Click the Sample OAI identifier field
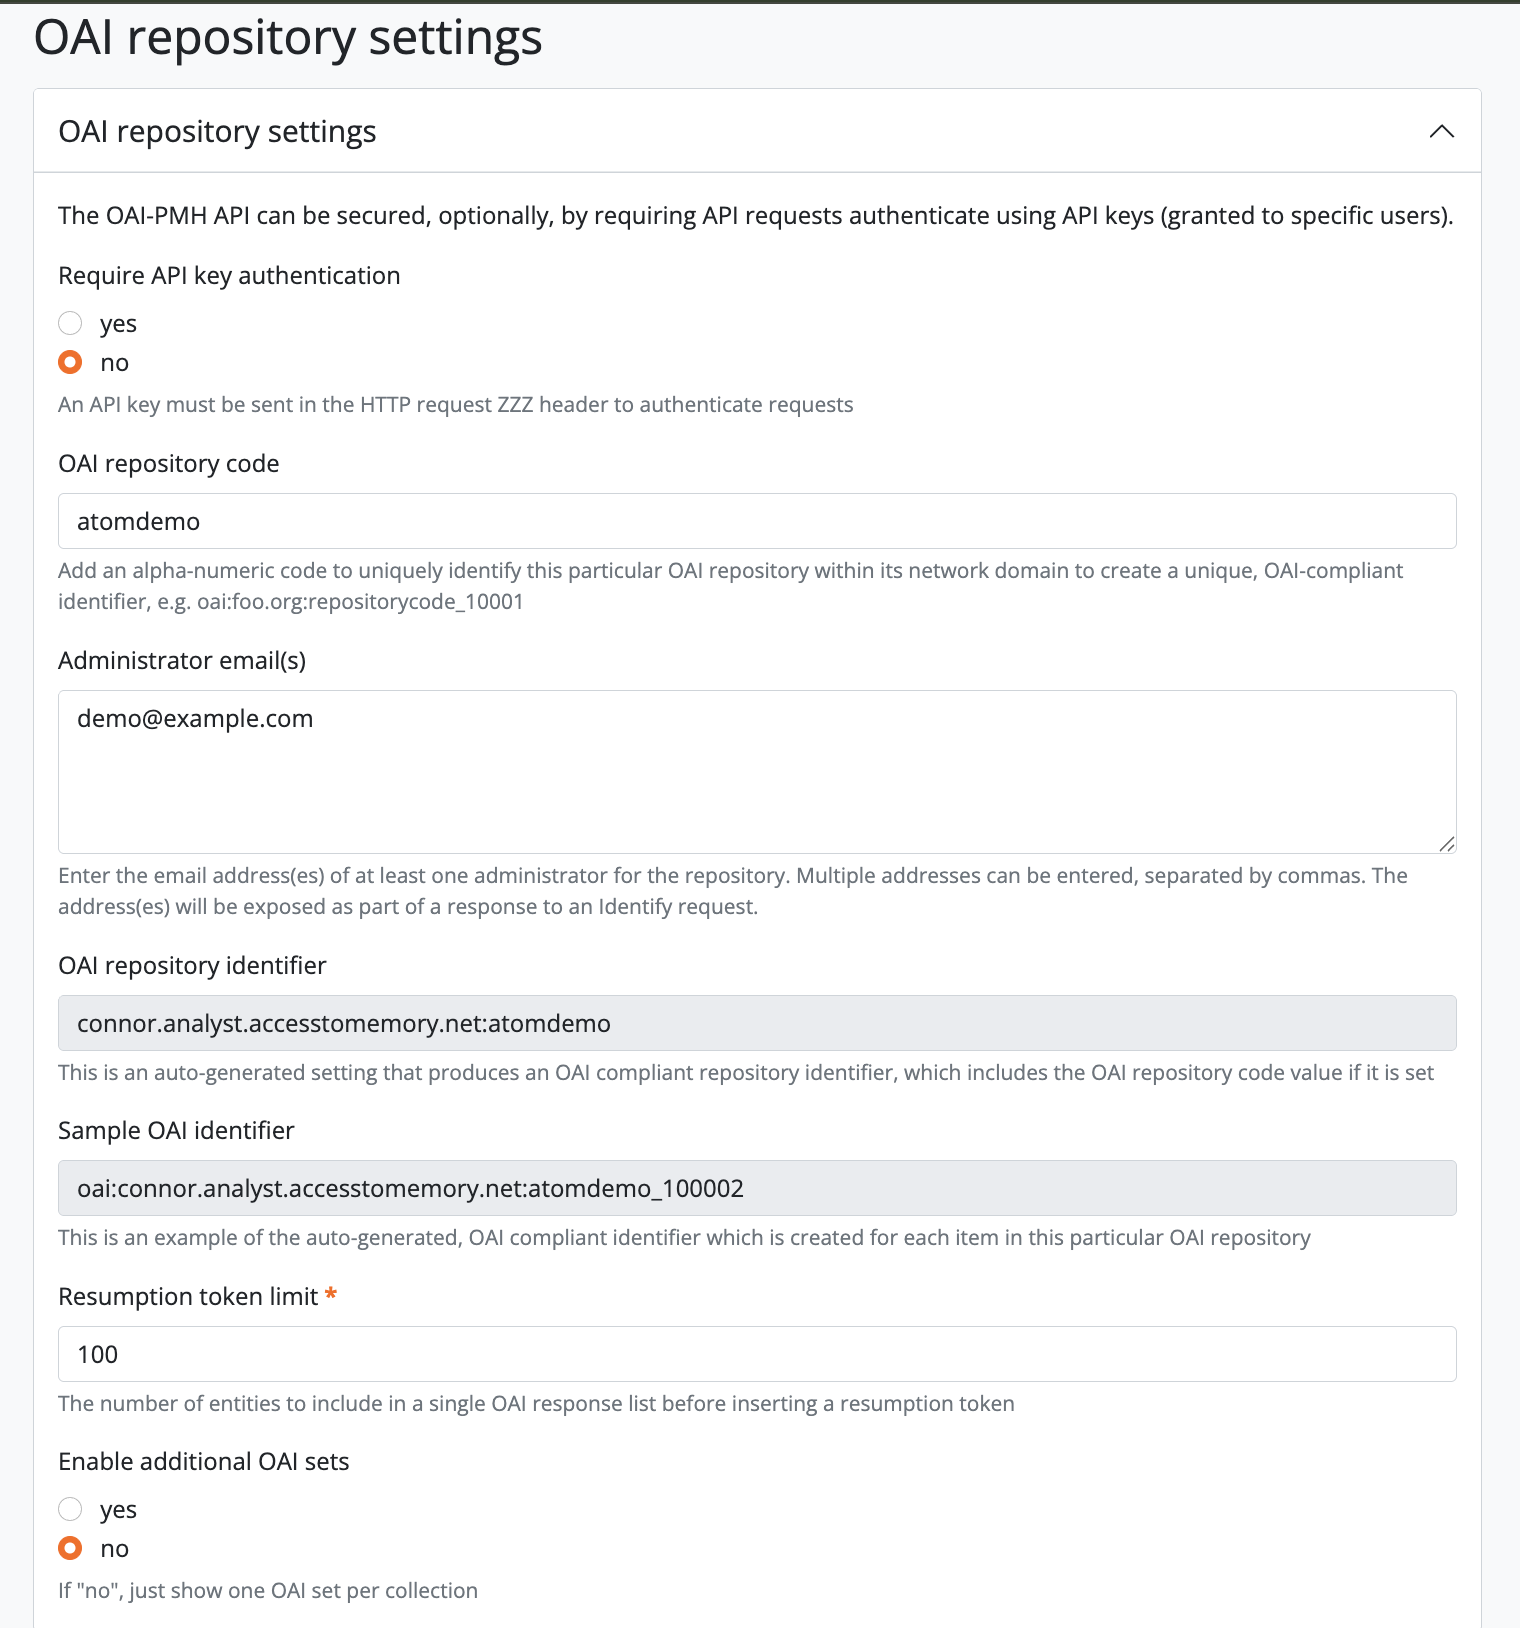This screenshot has height=1628, width=1520. [x=756, y=1188]
